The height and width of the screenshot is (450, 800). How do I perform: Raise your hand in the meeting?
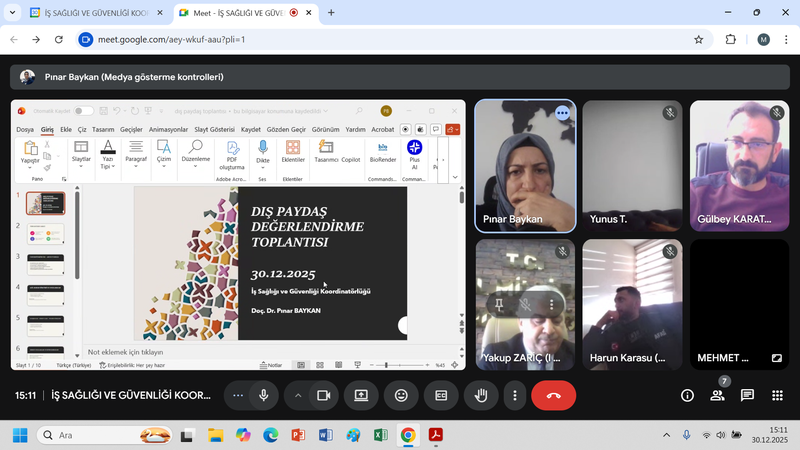(x=480, y=395)
